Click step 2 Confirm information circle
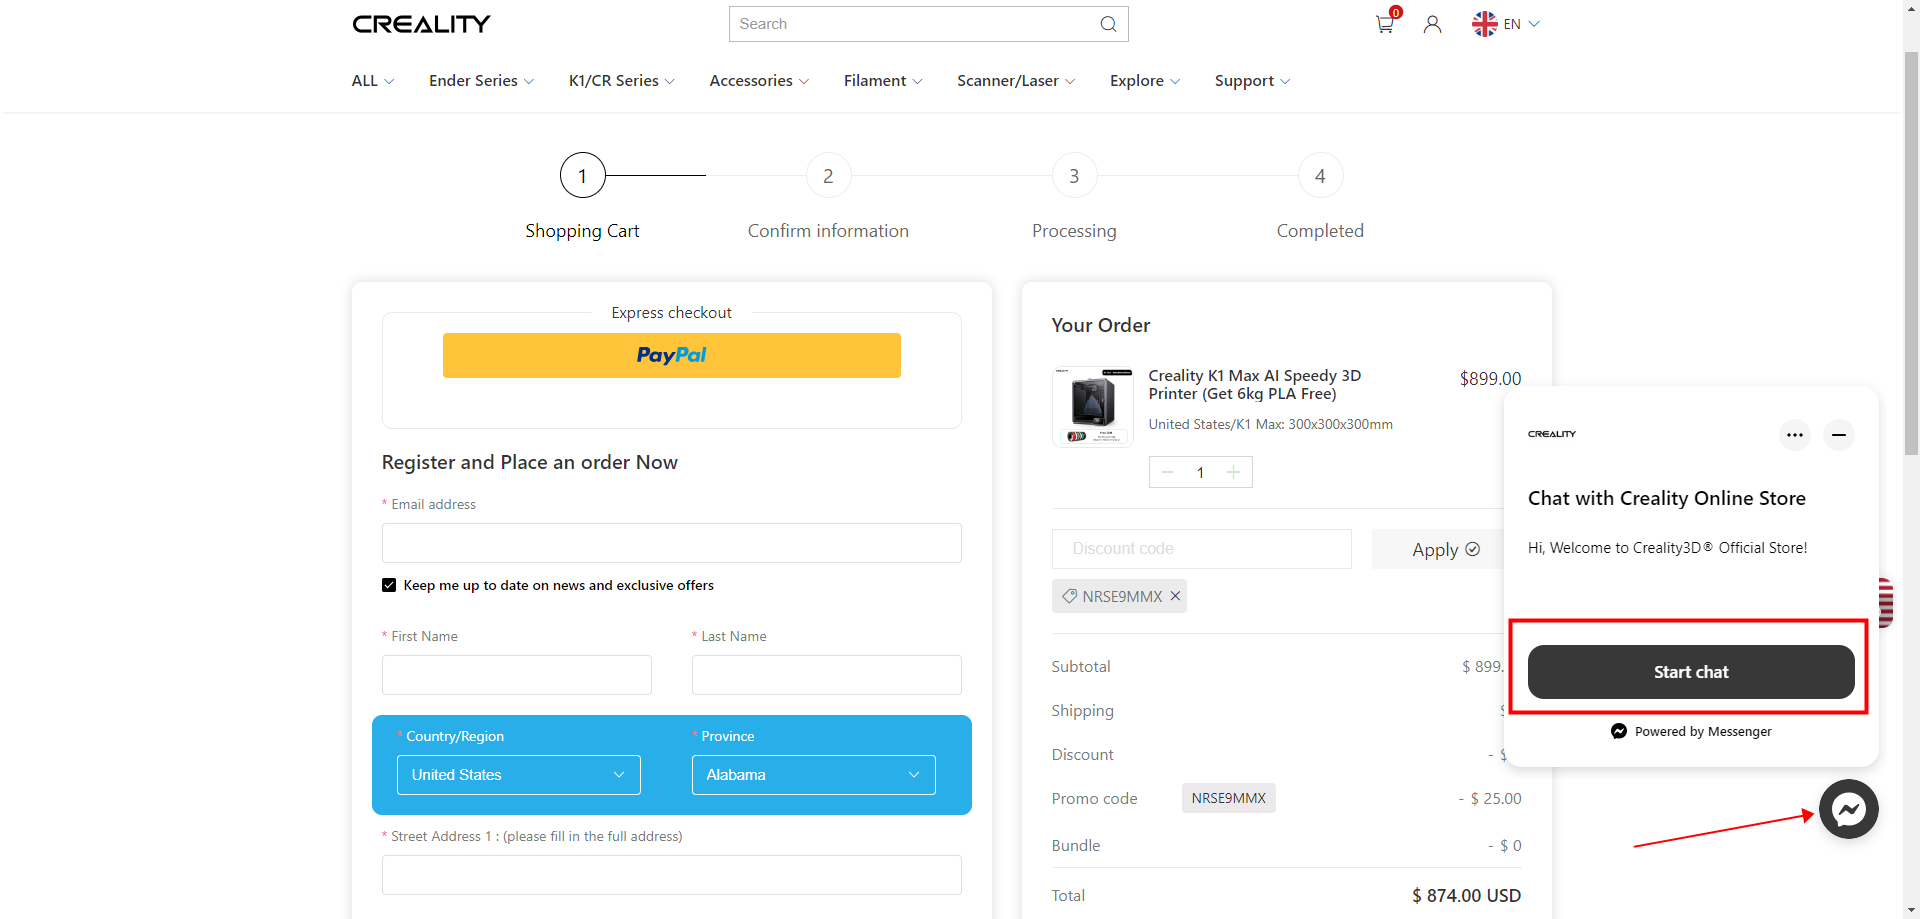The height and width of the screenshot is (919, 1920). click(828, 176)
